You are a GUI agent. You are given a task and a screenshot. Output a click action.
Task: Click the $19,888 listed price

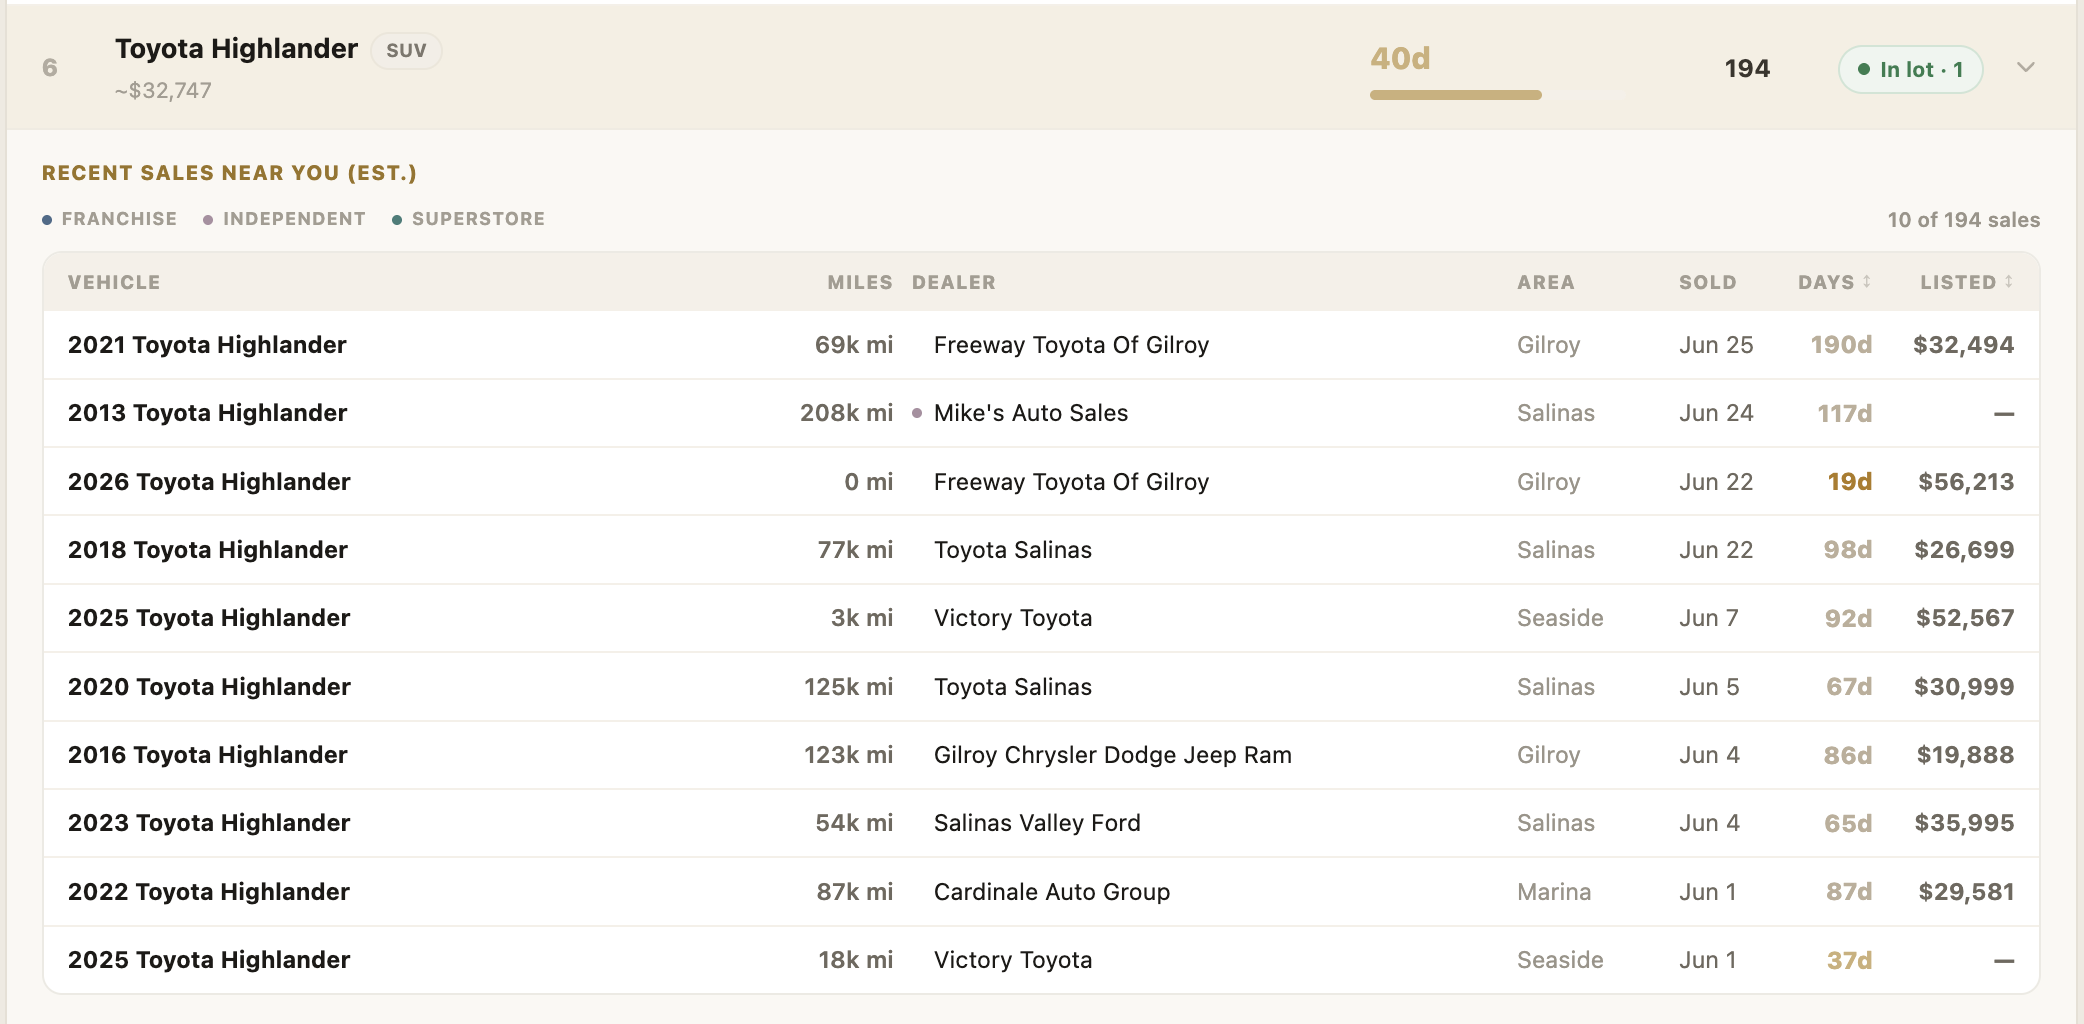click(x=1965, y=755)
